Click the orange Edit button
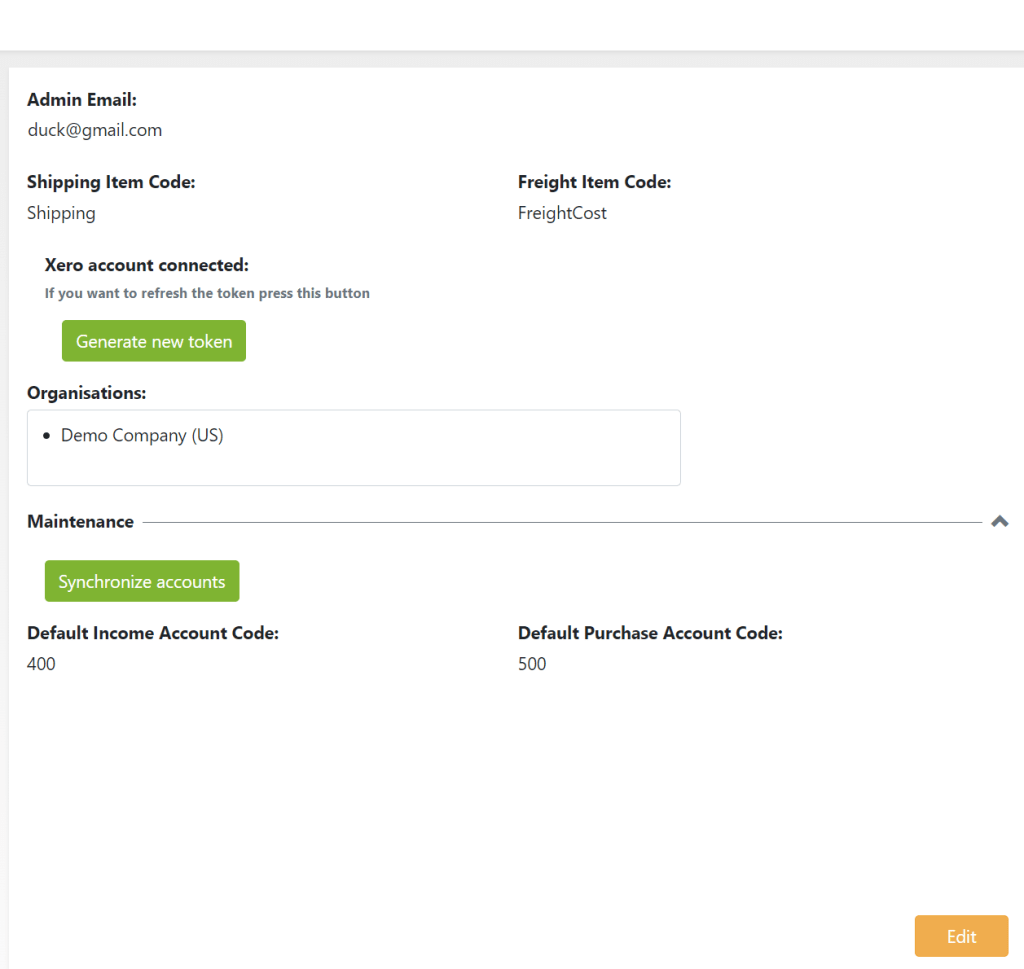Screen dimensions: 1024x969 961,936
